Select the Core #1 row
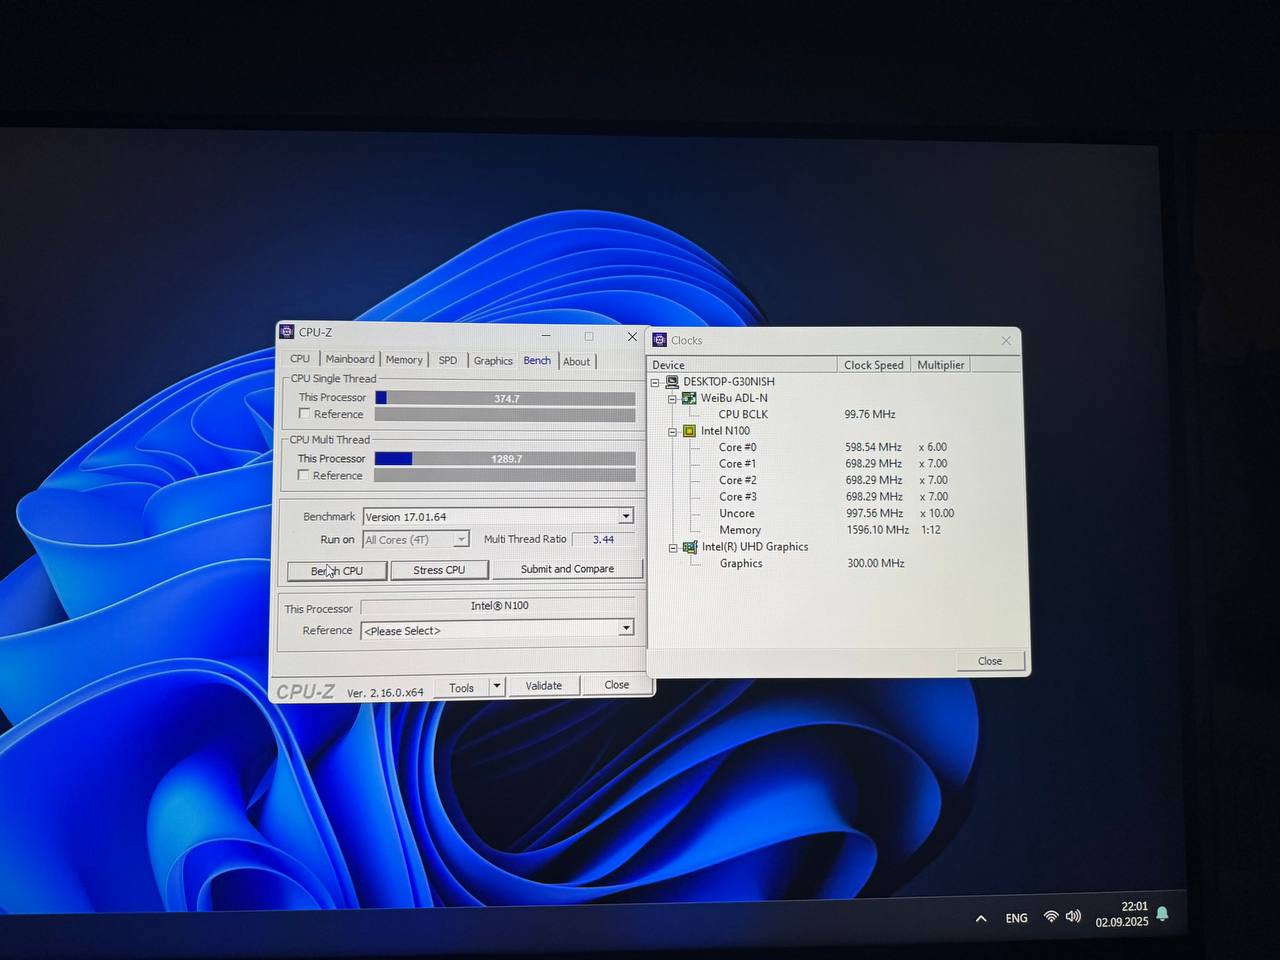 (738, 464)
